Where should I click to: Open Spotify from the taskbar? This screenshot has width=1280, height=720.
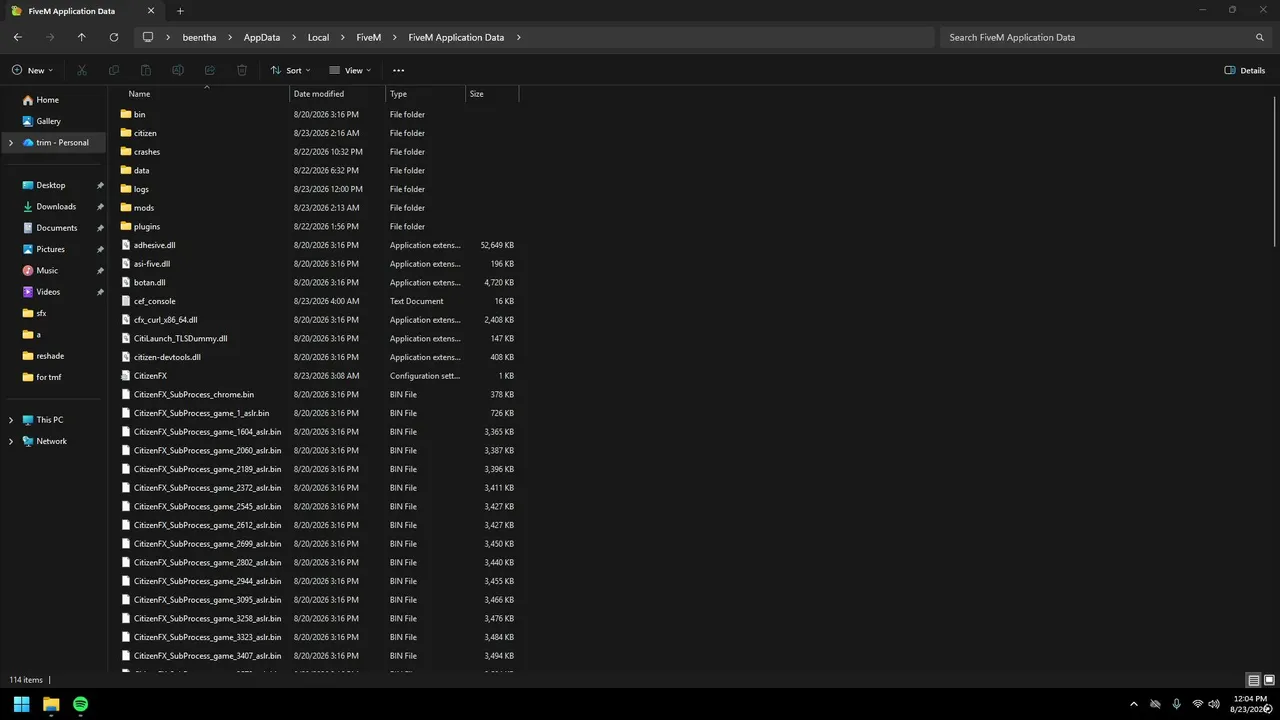pos(80,704)
